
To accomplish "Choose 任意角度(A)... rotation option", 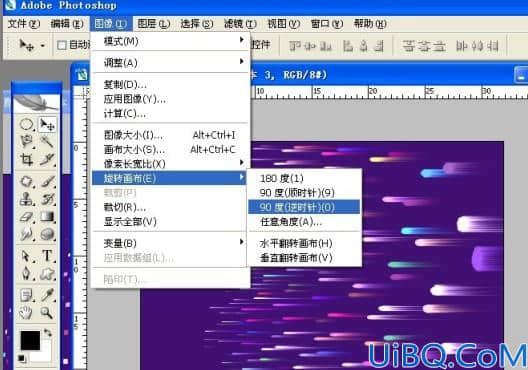I will (304, 222).
